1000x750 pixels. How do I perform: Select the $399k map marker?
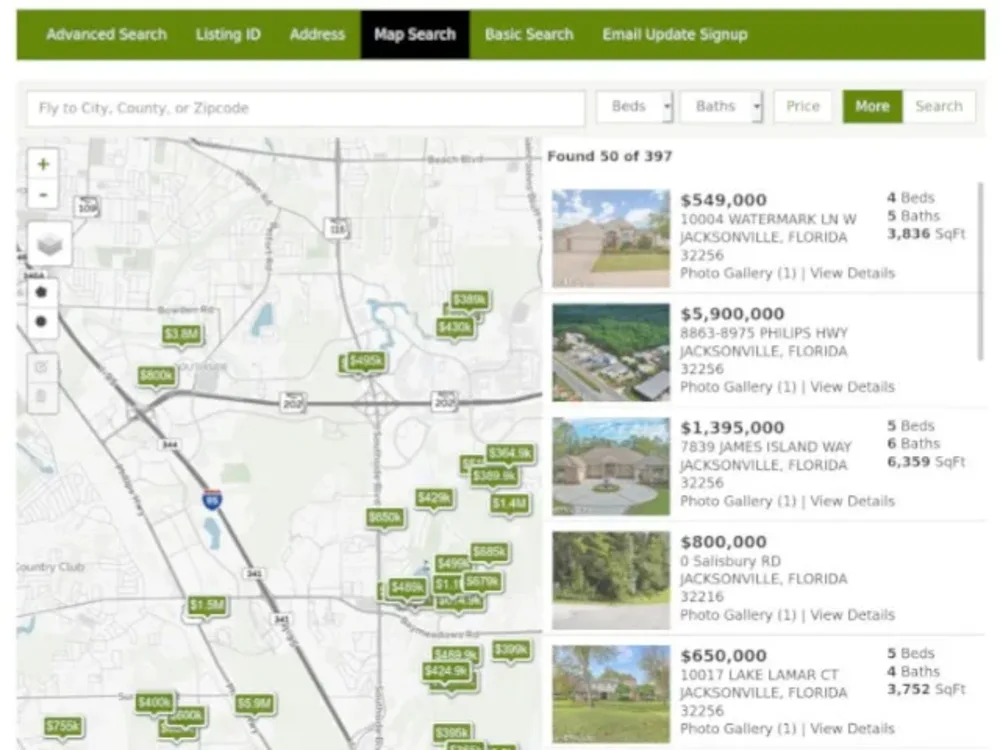[x=511, y=651]
